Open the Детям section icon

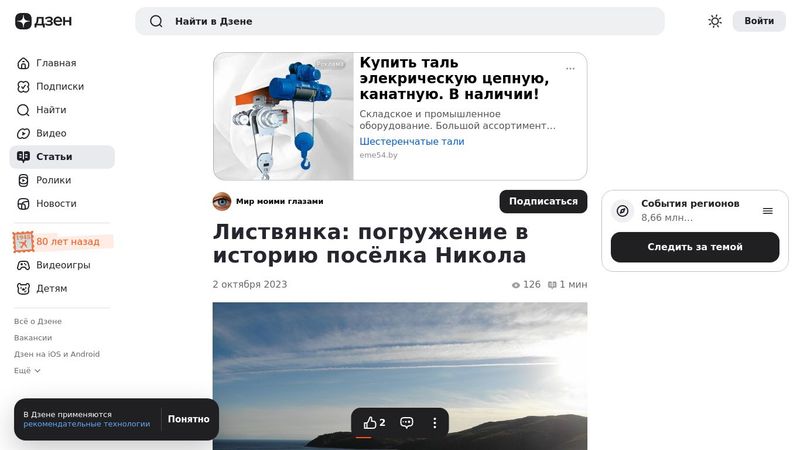[x=24, y=288]
